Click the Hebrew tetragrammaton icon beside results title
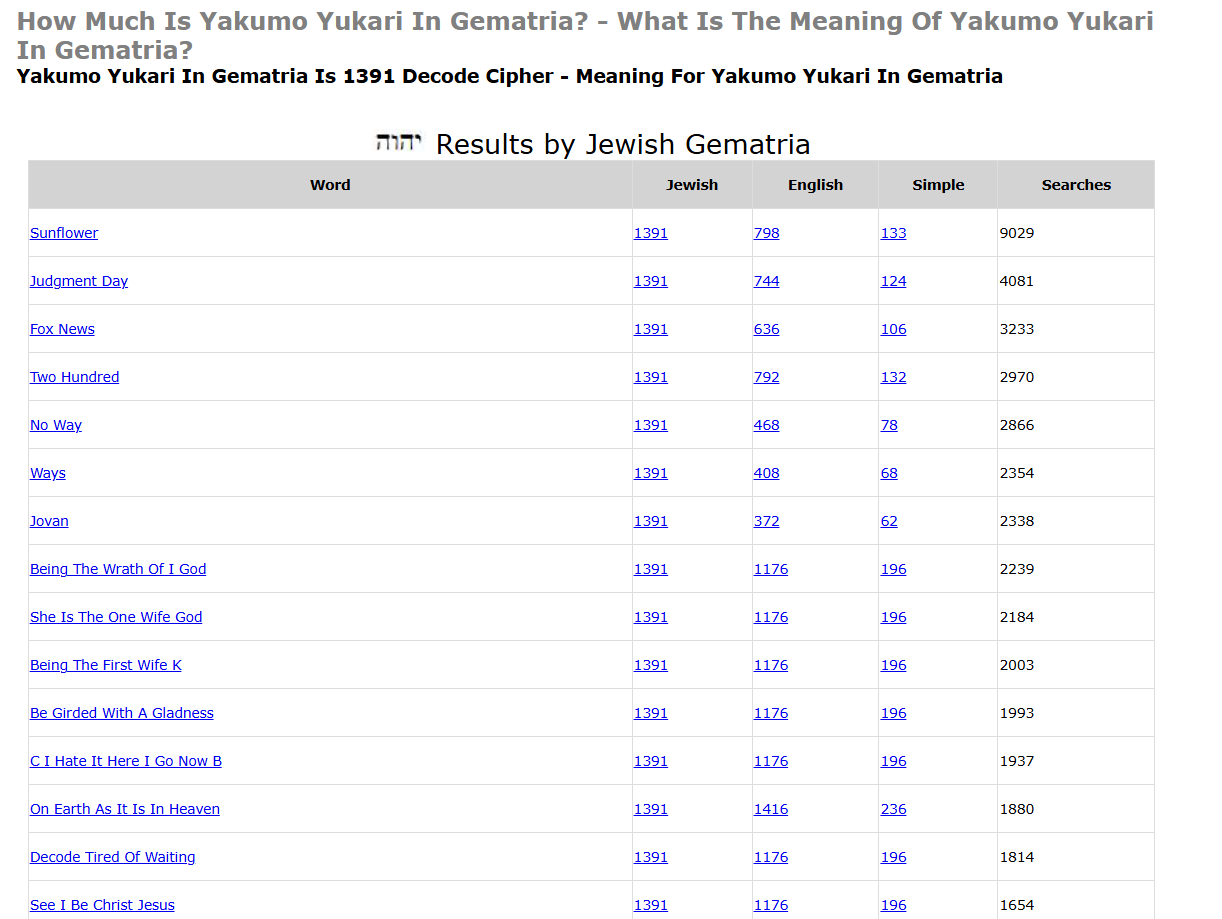 [399, 142]
